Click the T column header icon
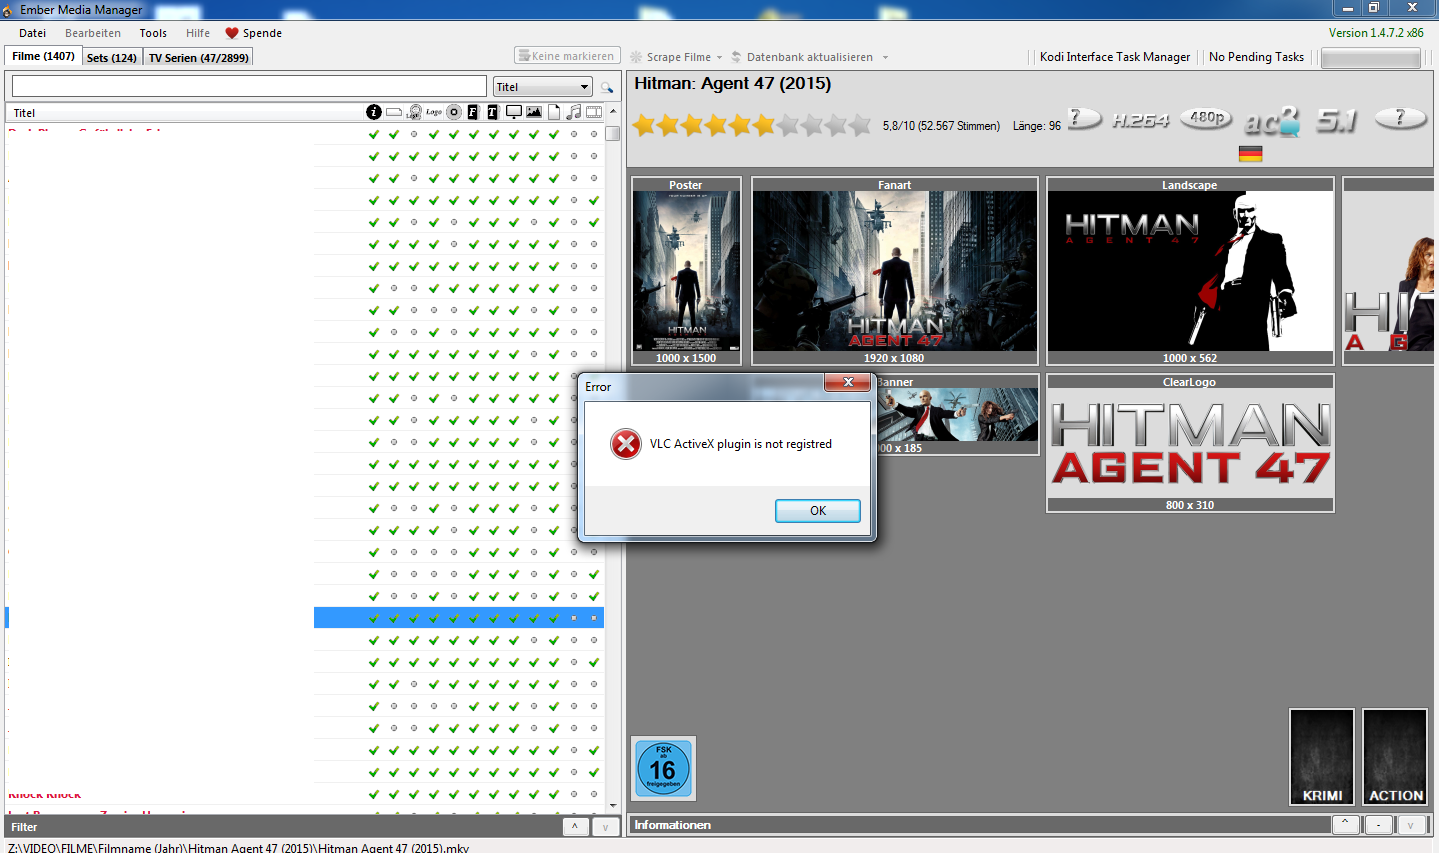Image resolution: width=1439 pixels, height=853 pixels. point(493,112)
